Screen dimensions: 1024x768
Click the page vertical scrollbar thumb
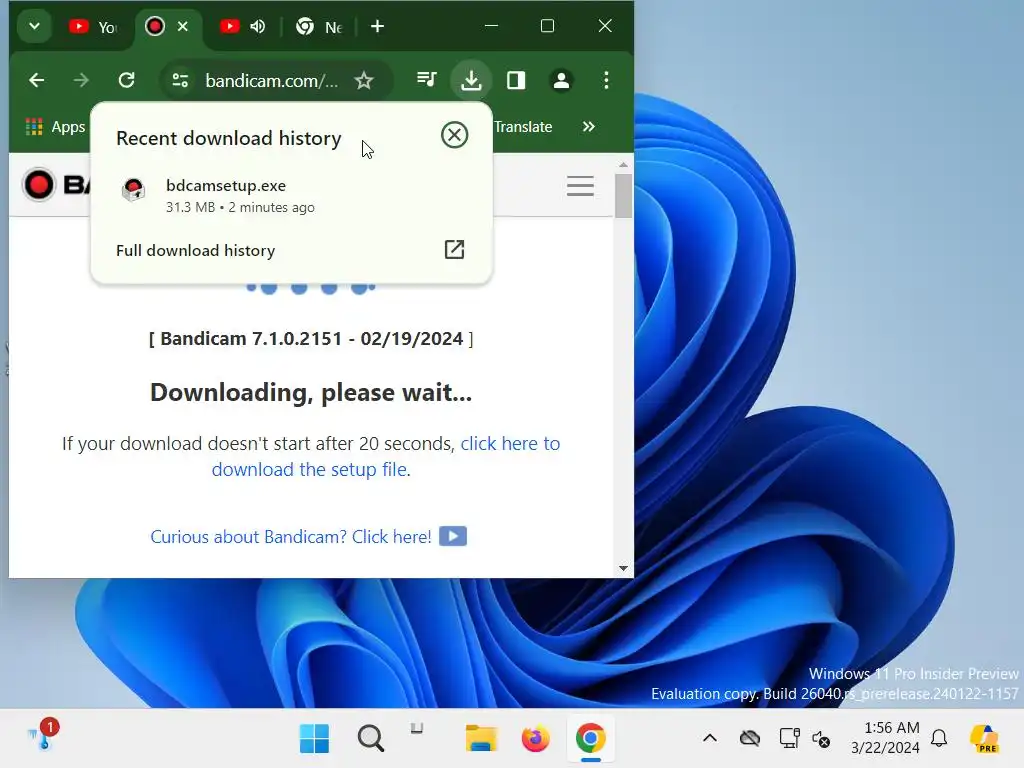[623, 195]
